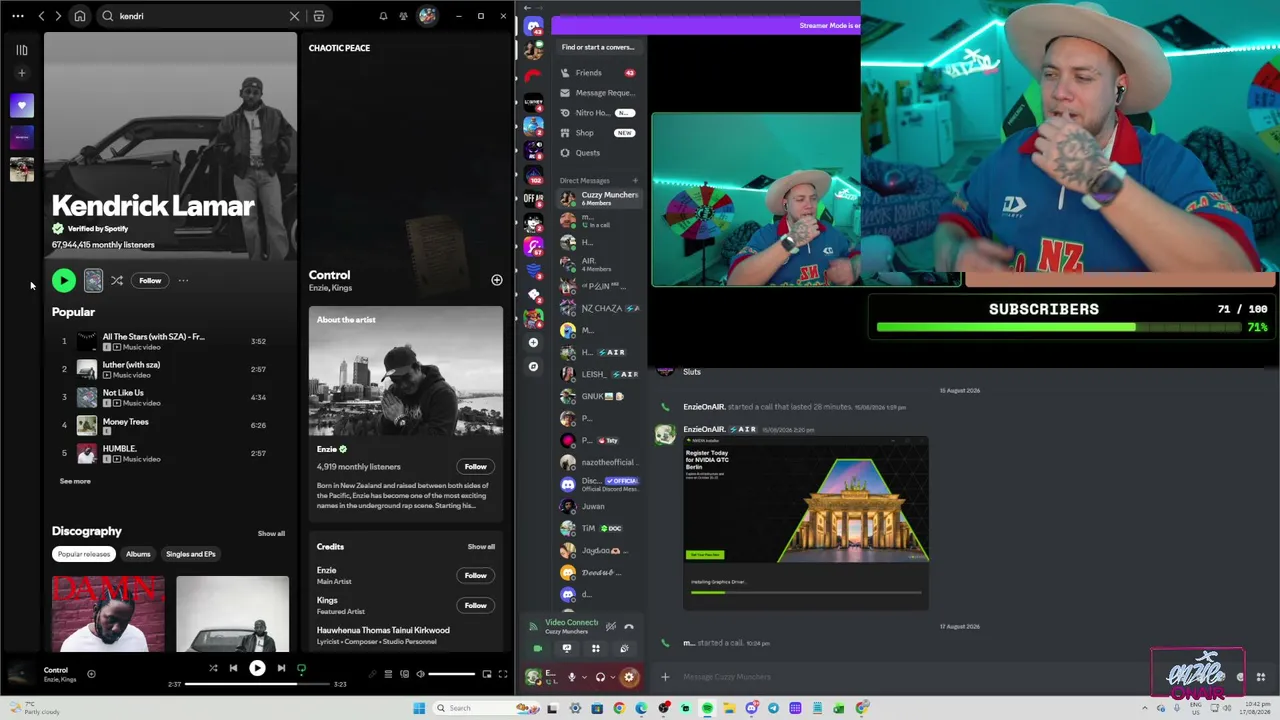This screenshot has width=1280, height=720.
Task: Open the Windows Start menu
Action: point(419,708)
